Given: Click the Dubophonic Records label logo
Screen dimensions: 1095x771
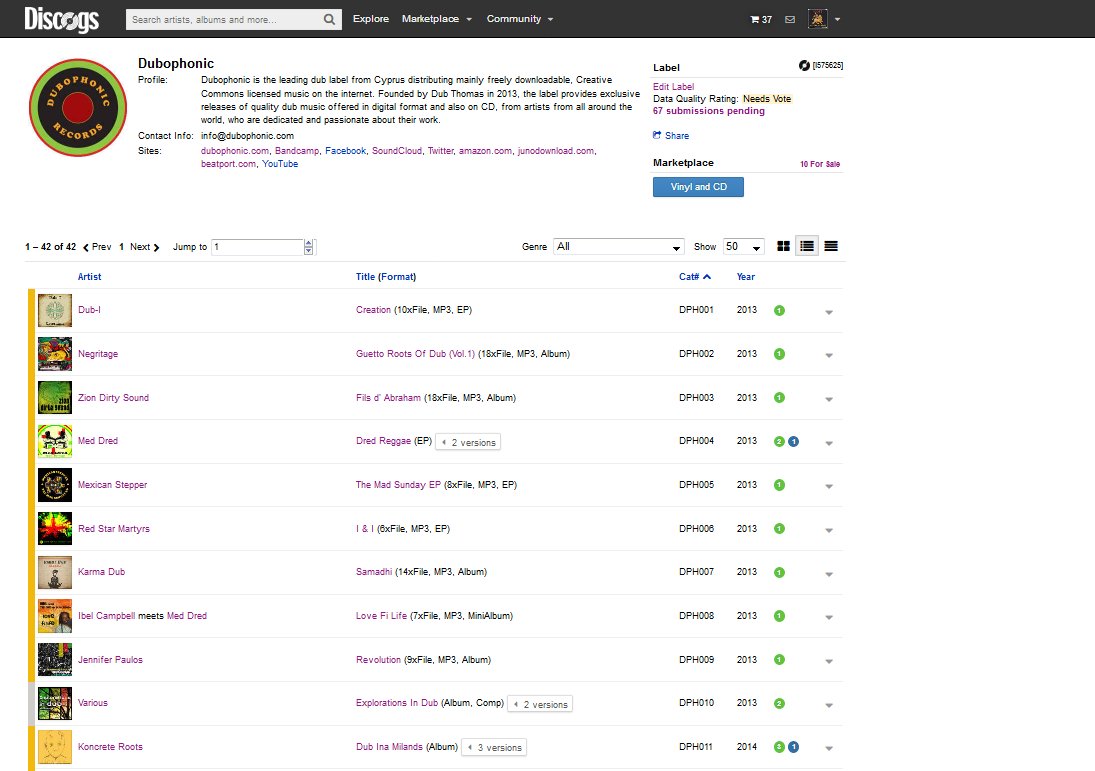Looking at the screenshot, I should click(78, 108).
